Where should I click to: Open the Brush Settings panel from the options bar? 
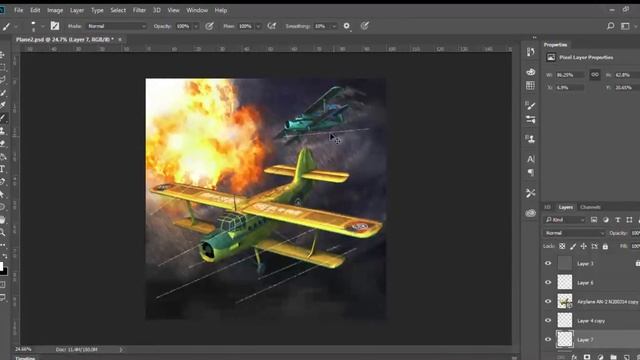(x=55, y=26)
